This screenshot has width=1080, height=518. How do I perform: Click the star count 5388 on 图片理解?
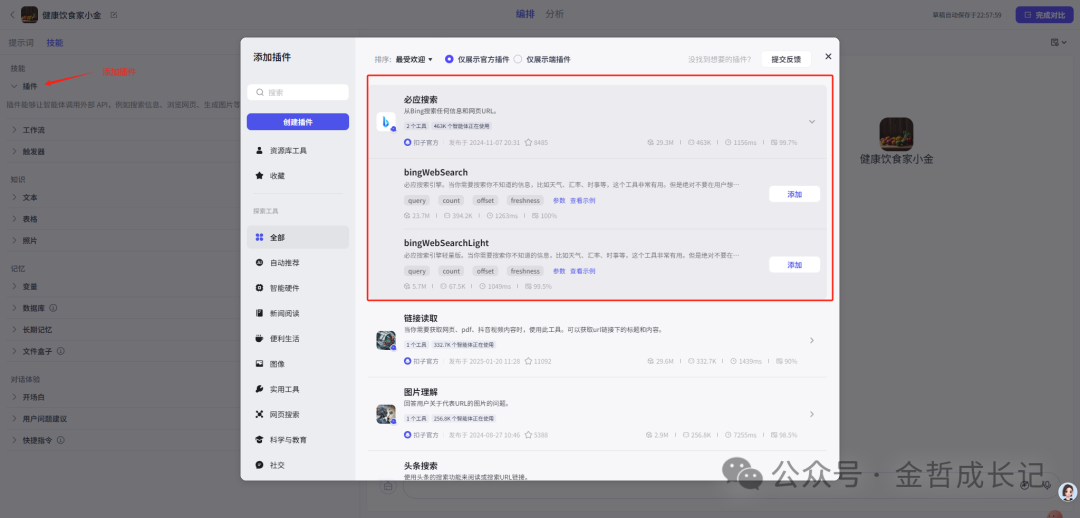(x=536, y=435)
